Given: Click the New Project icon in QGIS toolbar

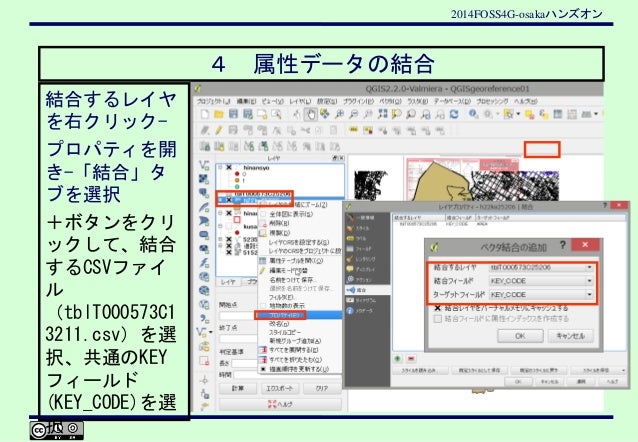Looking at the screenshot, I should 205,114.
